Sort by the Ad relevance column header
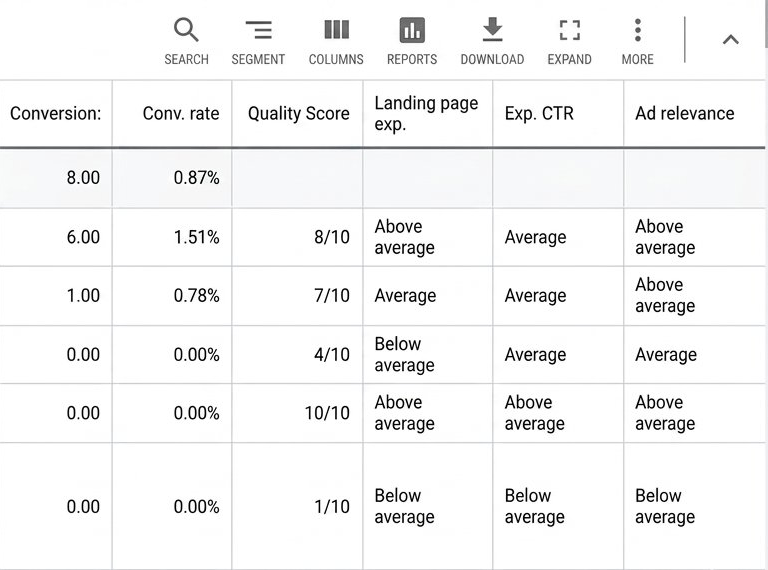768x570 pixels. pyautogui.click(x=685, y=114)
